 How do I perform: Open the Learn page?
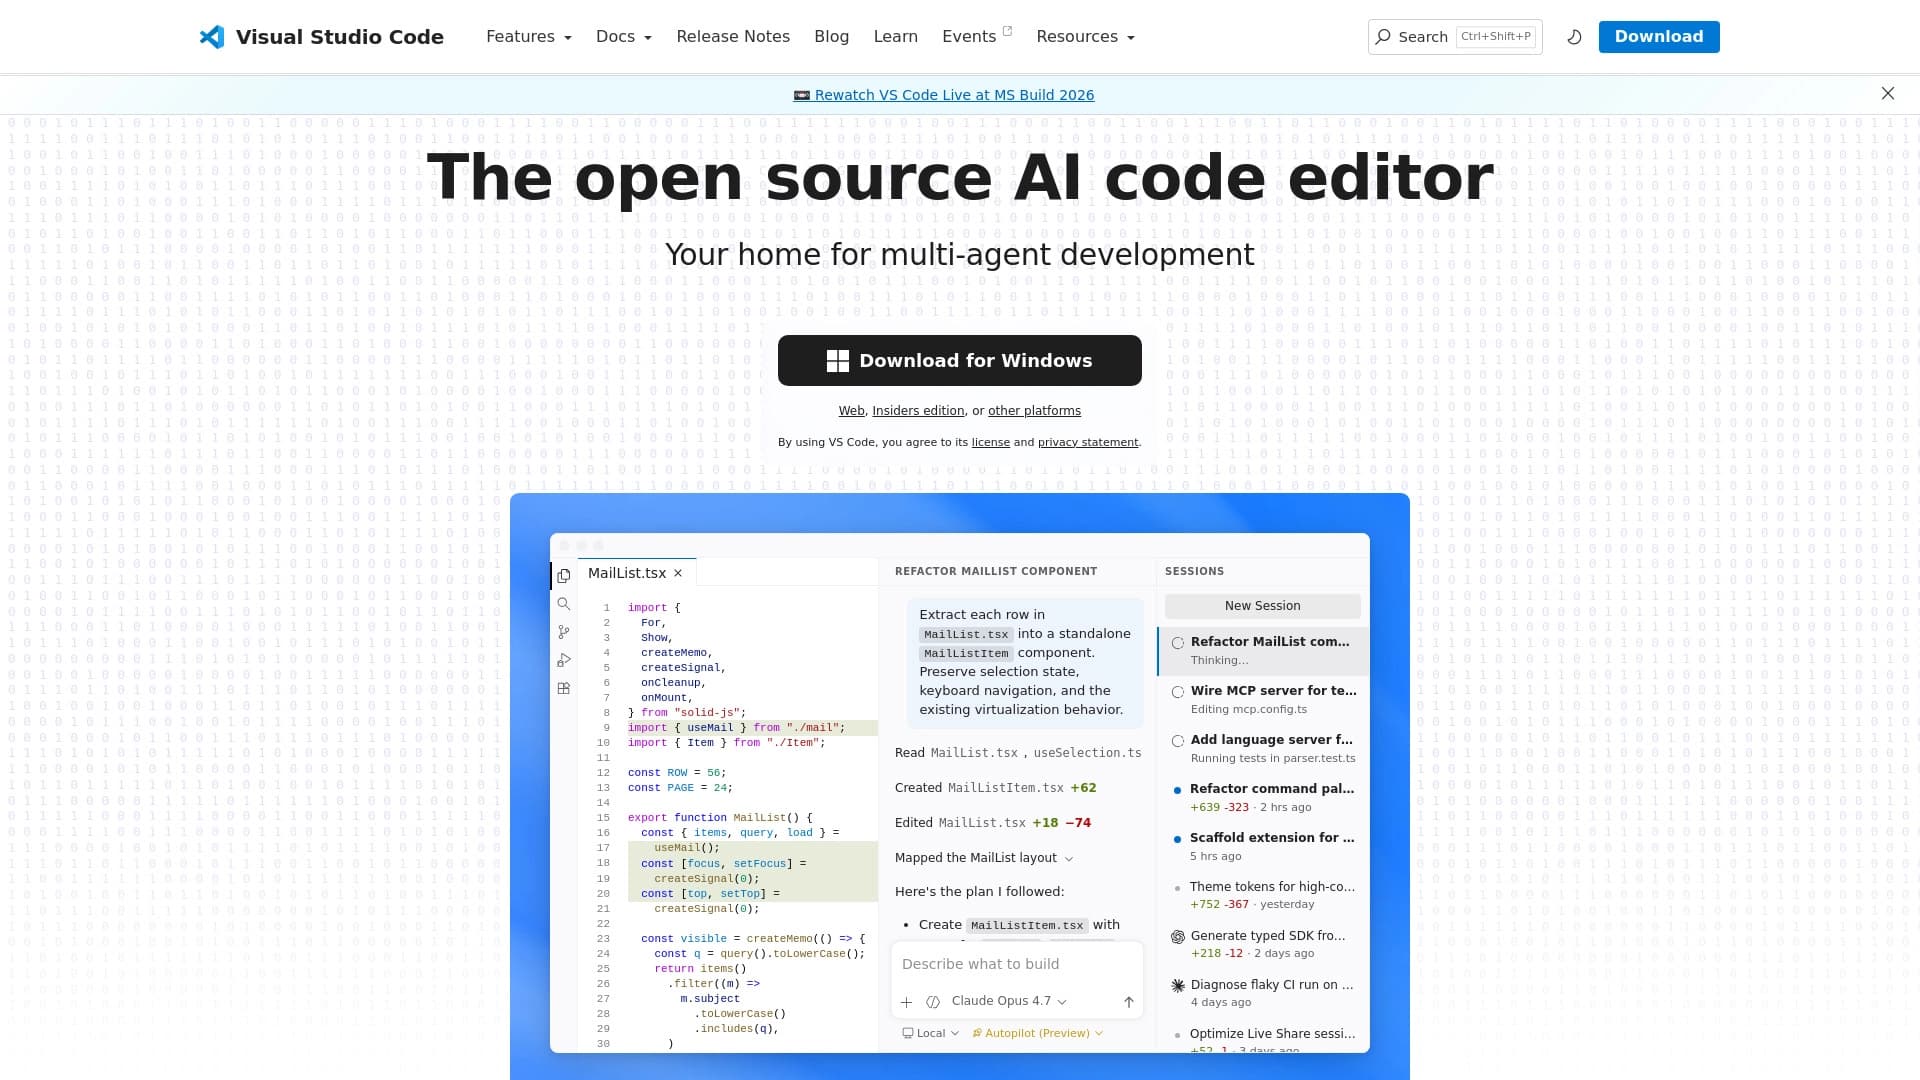tap(895, 37)
